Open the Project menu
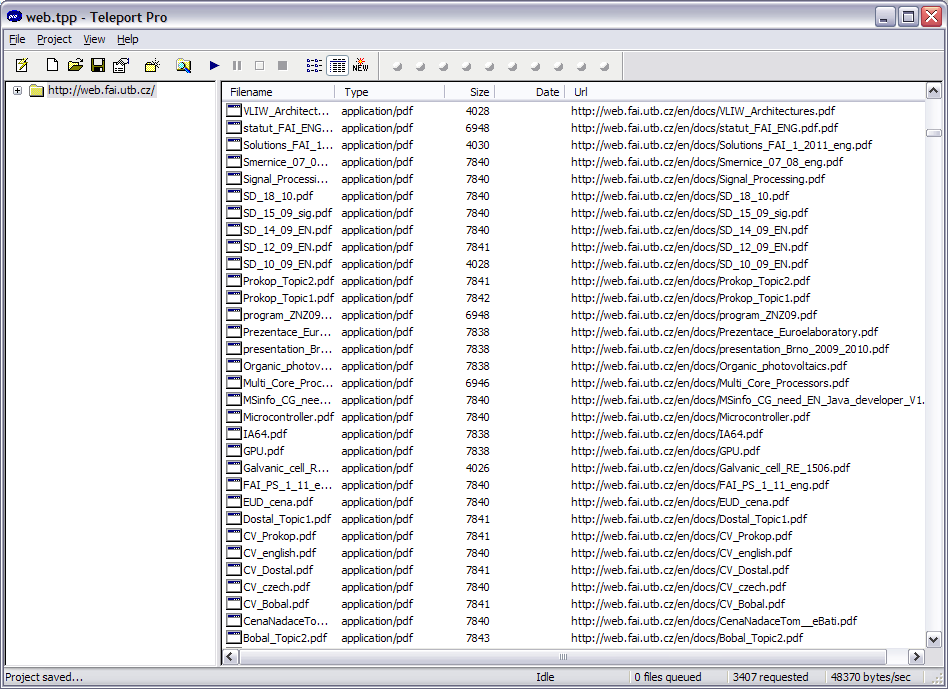 (x=54, y=39)
